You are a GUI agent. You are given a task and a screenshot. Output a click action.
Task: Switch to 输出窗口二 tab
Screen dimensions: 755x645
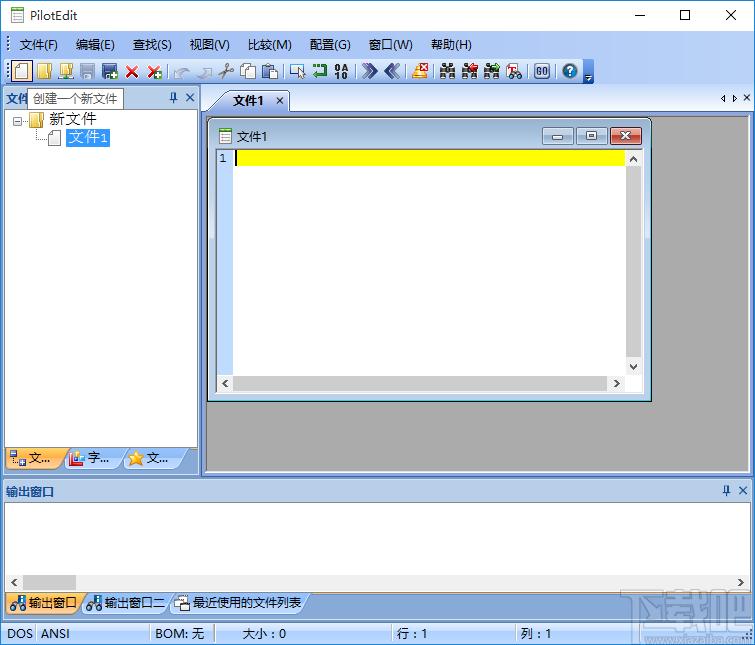[x=126, y=603]
